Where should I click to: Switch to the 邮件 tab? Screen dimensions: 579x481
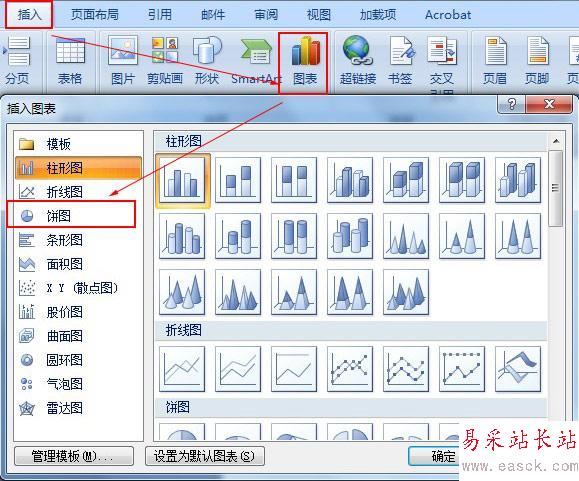213,15
